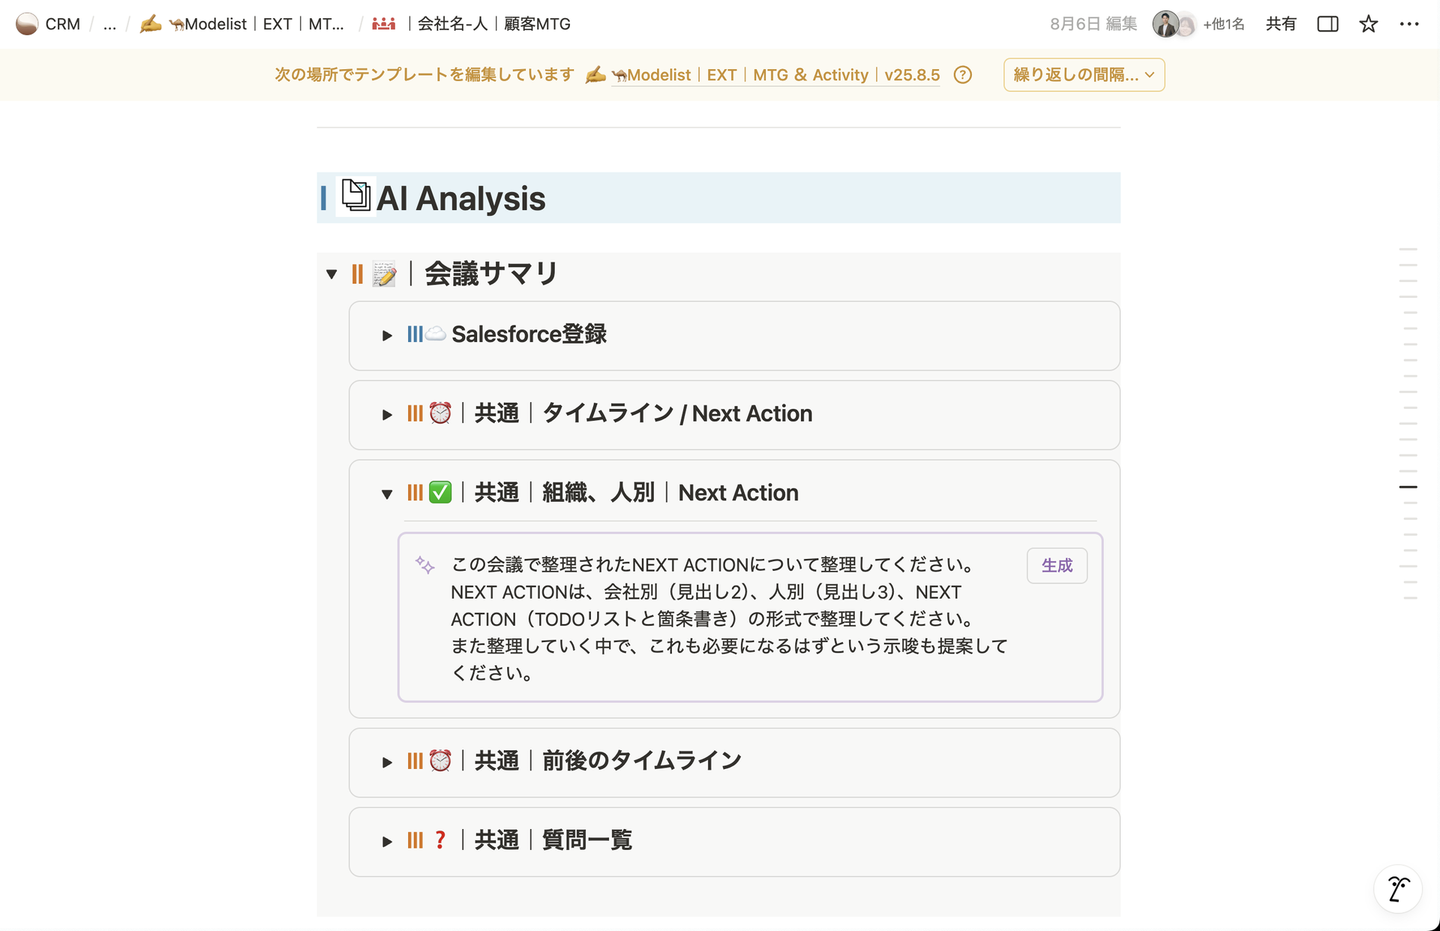1440x931 pixels.
Task: Open the three-dot page options menu
Action: pos(1409,24)
